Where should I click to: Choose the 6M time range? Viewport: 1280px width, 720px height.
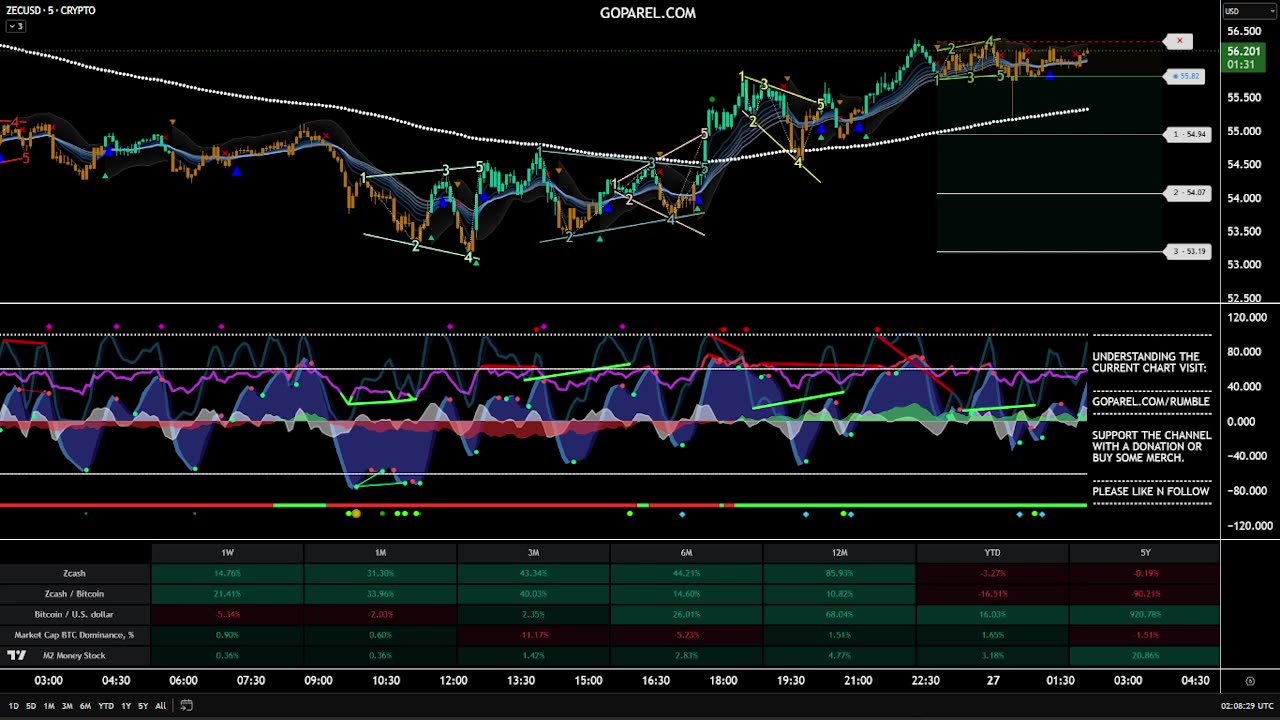[85, 706]
